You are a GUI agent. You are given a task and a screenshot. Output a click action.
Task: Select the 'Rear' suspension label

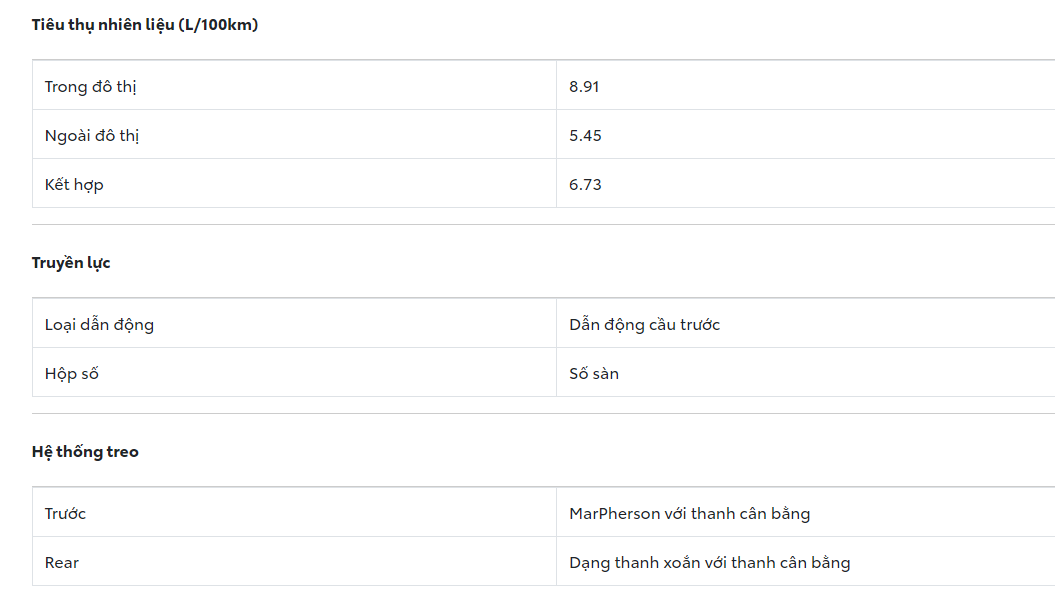(62, 563)
